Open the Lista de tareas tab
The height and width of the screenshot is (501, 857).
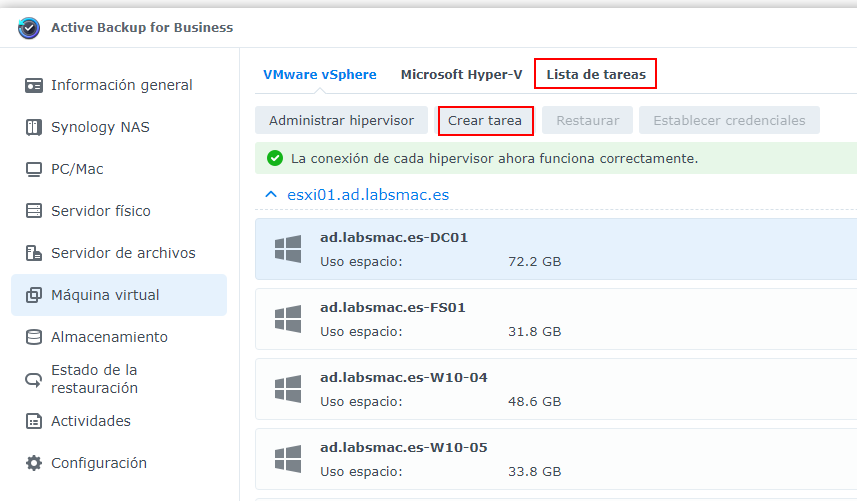(595, 74)
